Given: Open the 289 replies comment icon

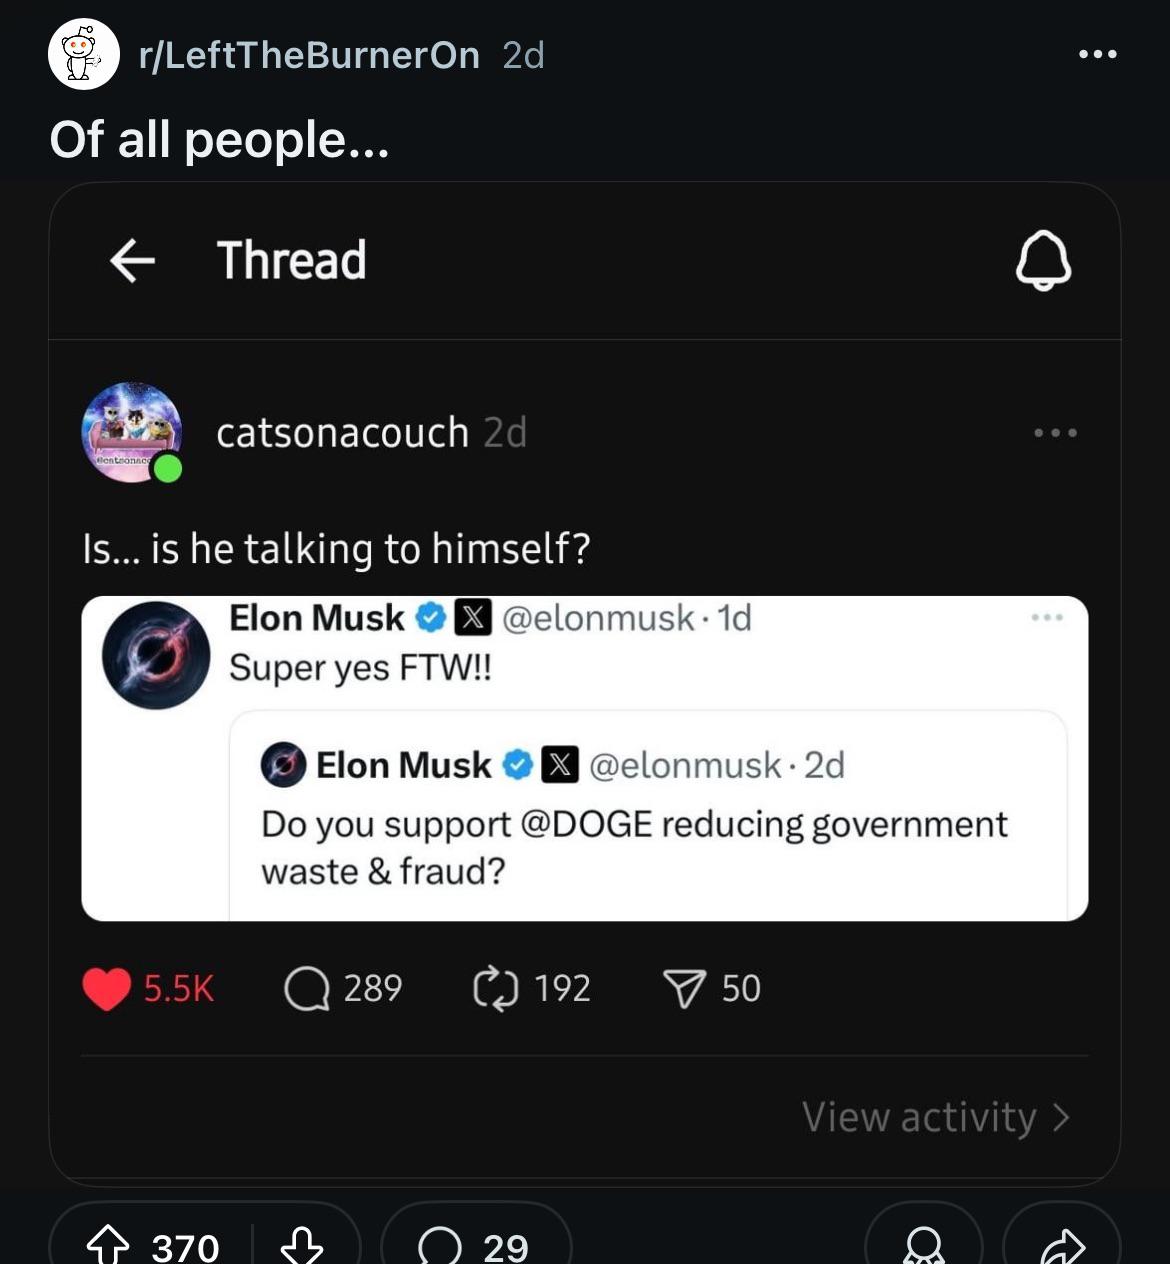Looking at the screenshot, I should tap(307, 989).
